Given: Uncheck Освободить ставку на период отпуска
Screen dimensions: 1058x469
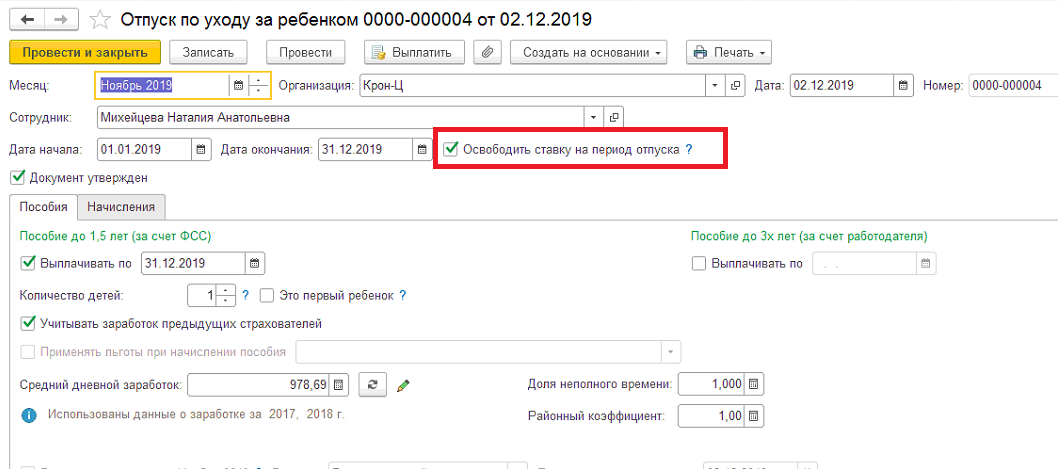Looking at the screenshot, I should pos(451,149).
